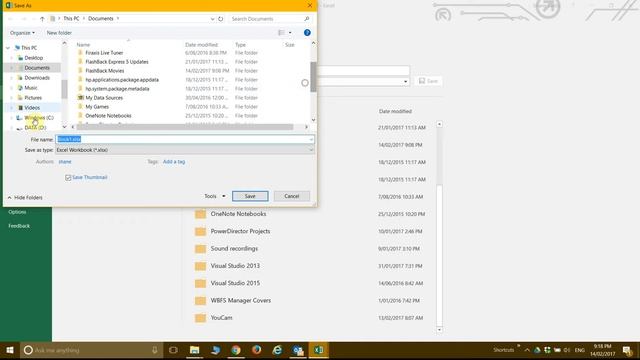Open the Organize dropdown menu

(x=22, y=33)
